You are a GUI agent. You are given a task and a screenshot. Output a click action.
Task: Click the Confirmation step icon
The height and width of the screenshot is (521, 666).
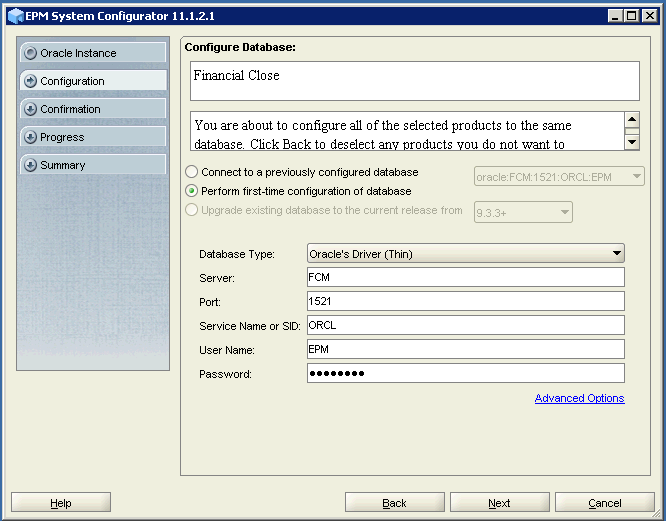pyautogui.click(x=30, y=109)
